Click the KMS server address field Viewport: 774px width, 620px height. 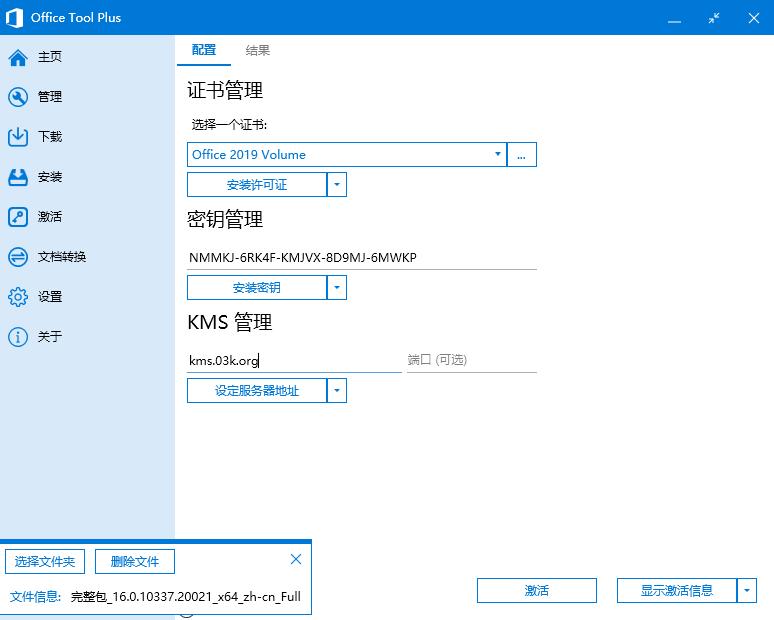click(294, 360)
